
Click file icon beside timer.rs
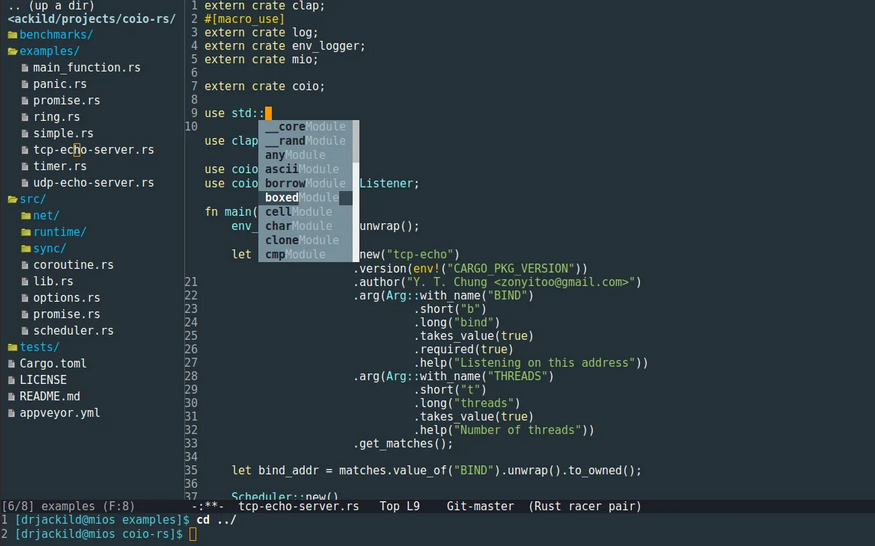pyautogui.click(x=25, y=166)
